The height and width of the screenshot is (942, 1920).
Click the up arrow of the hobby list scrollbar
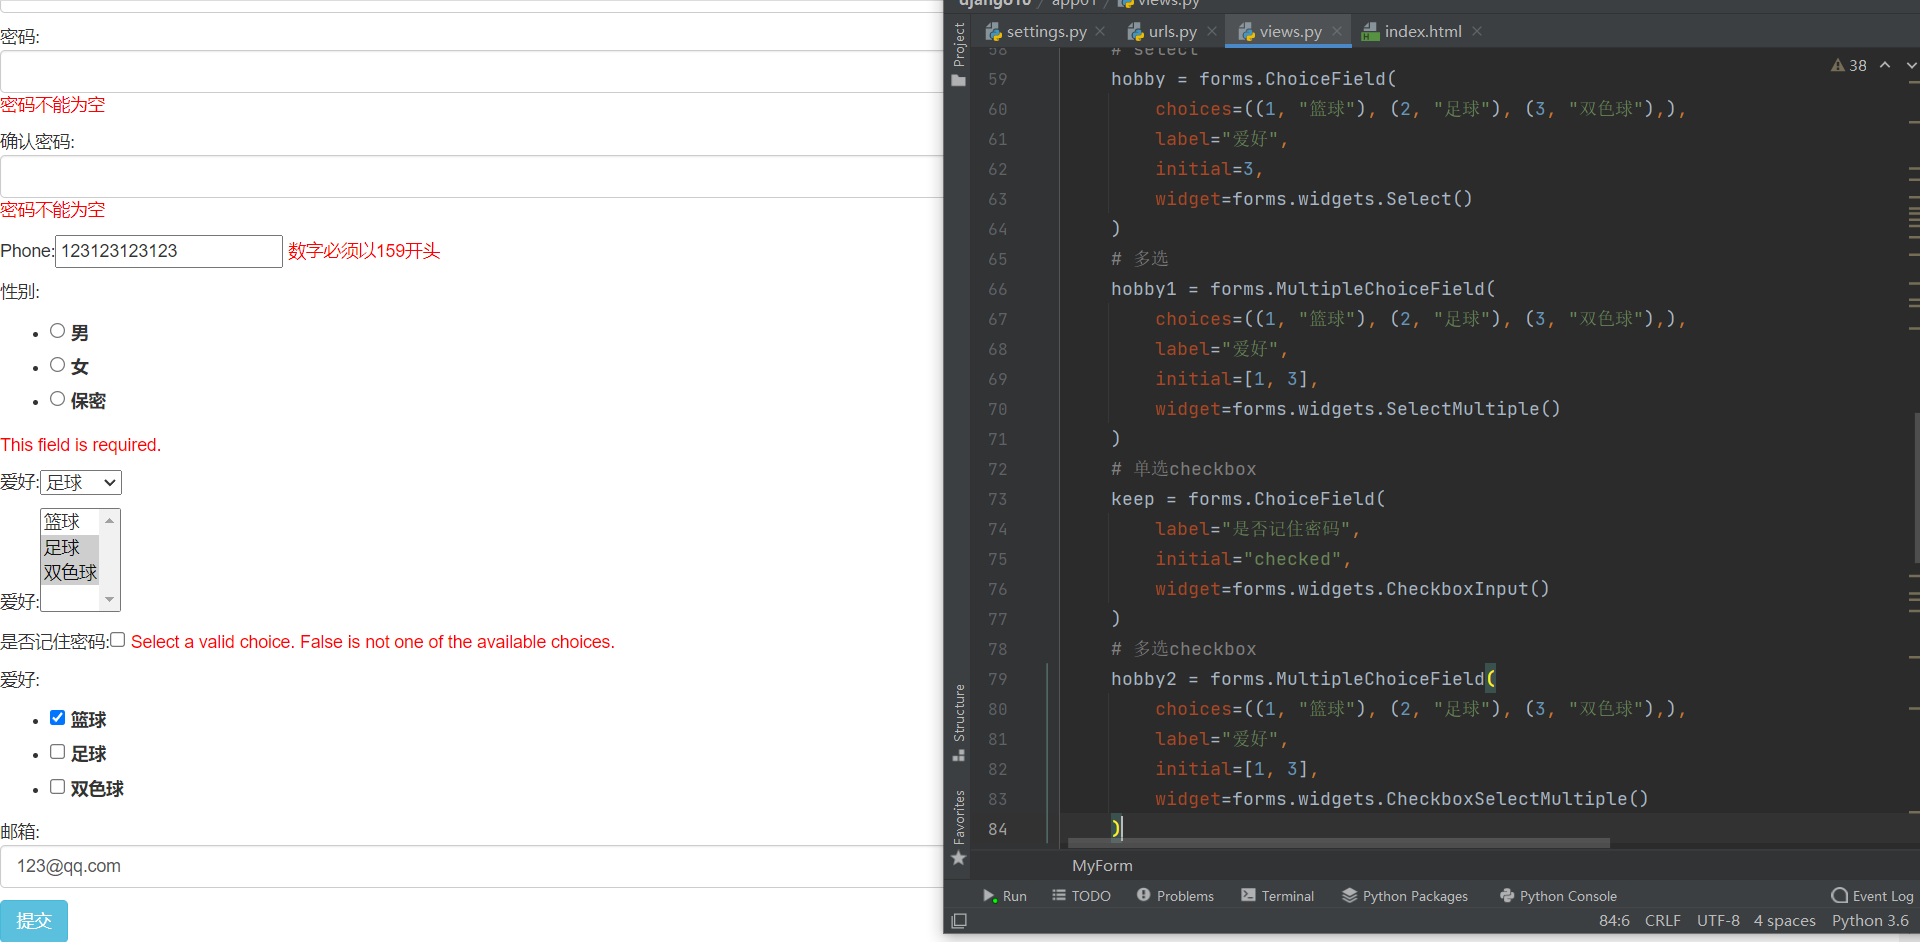(110, 520)
